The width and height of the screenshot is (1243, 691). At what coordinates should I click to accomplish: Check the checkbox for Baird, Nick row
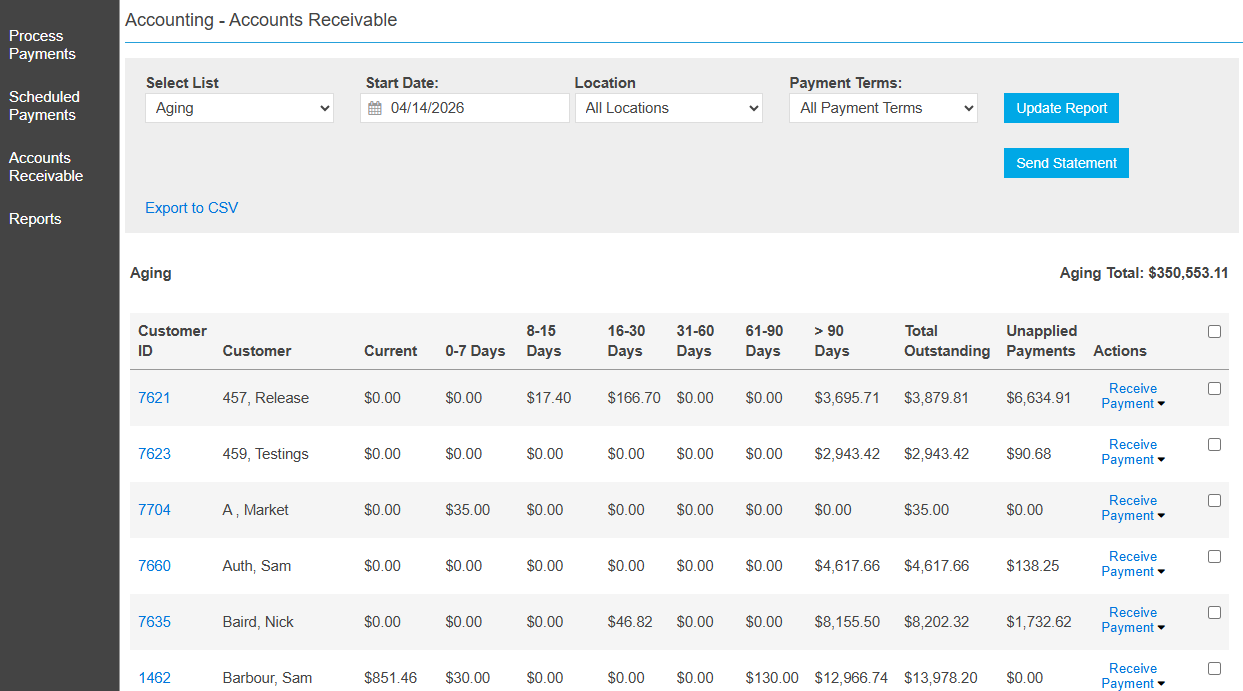click(x=1214, y=611)
